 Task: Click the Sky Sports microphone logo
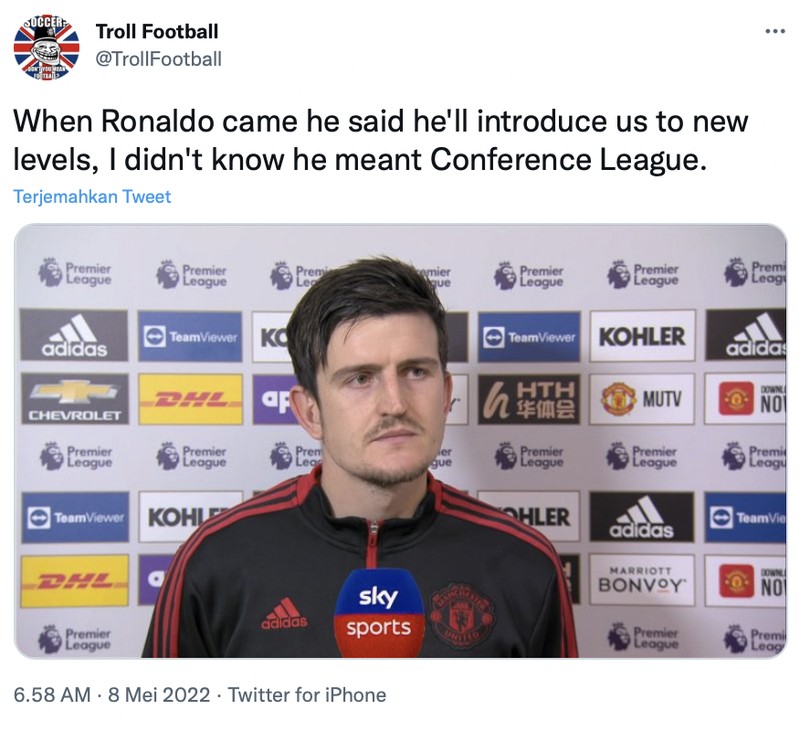pyautogui.click(x=379, y=612)
